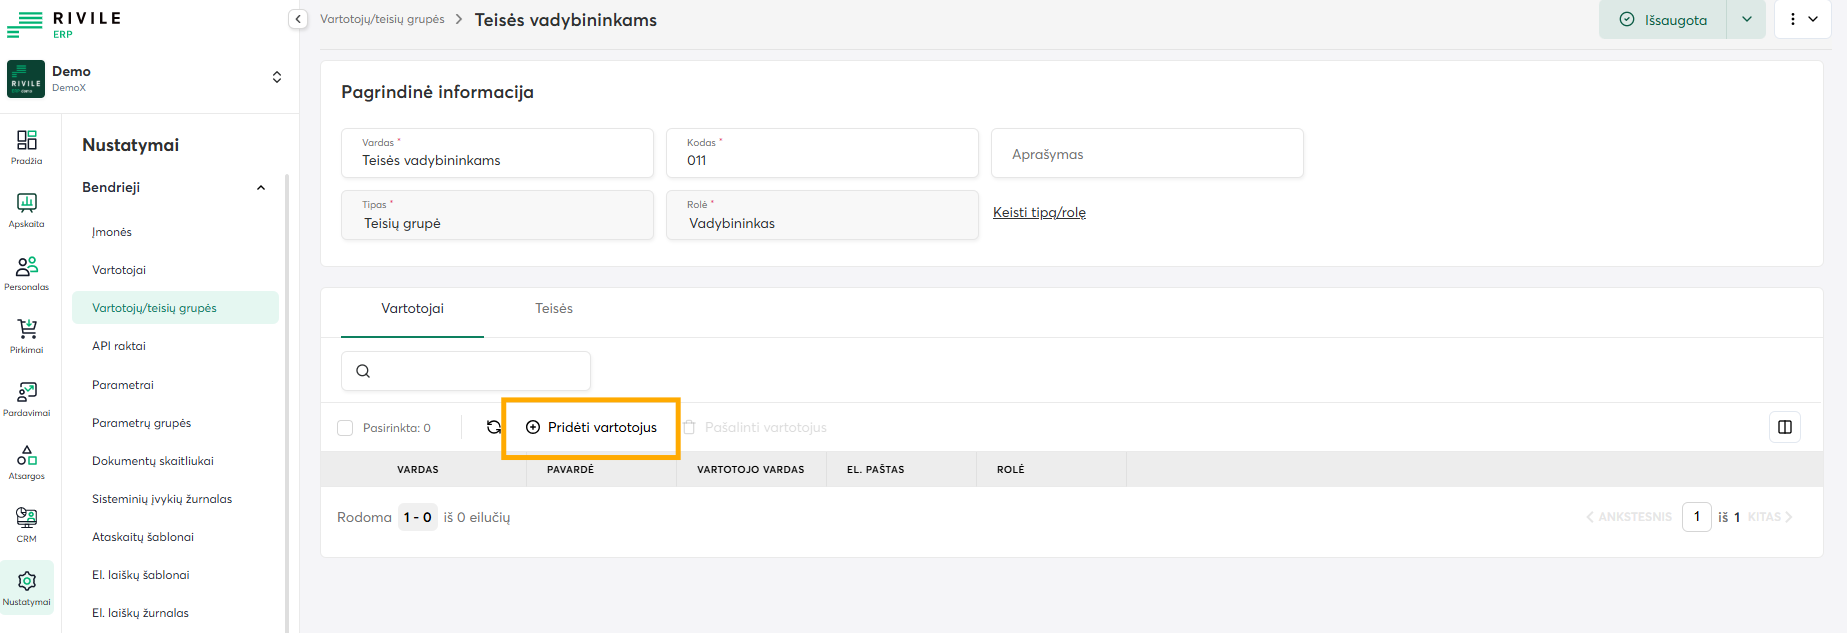Open API raktai in settings menu

[x=119, y=346]
